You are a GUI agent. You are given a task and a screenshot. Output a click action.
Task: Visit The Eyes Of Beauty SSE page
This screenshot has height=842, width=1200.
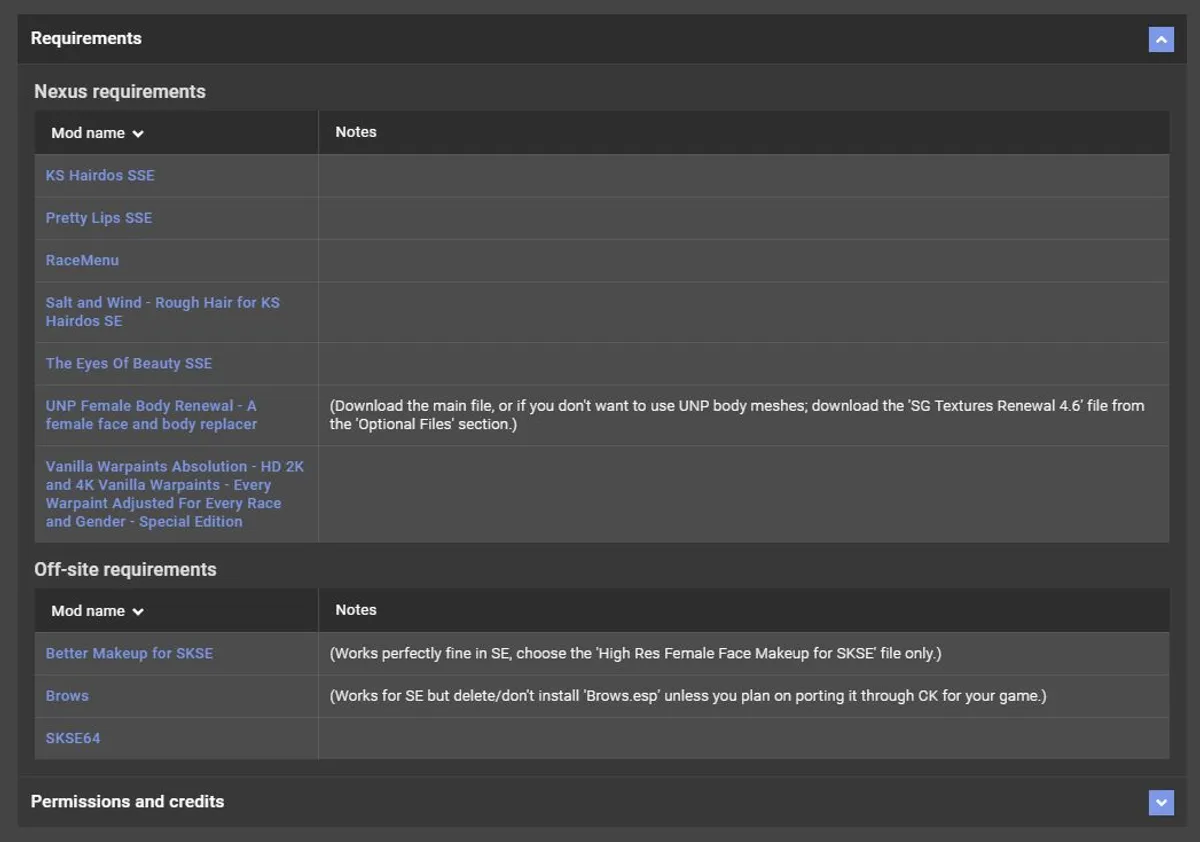coord(129,364)
